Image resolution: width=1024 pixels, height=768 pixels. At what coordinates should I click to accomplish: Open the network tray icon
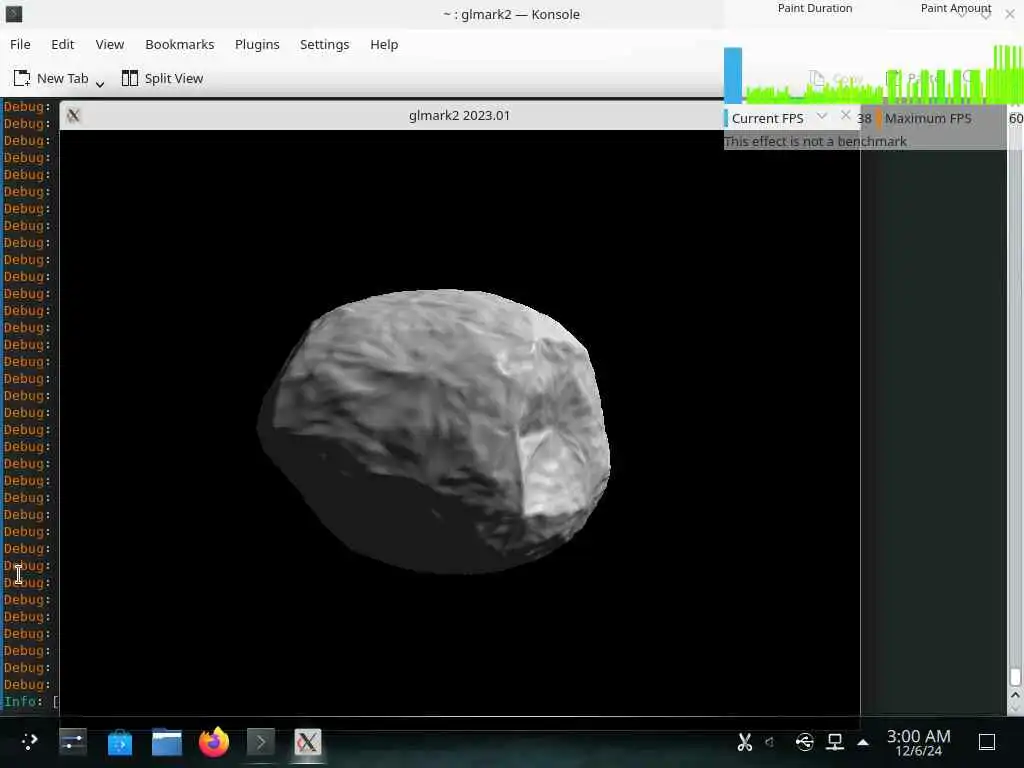click(x=835, y=742)
